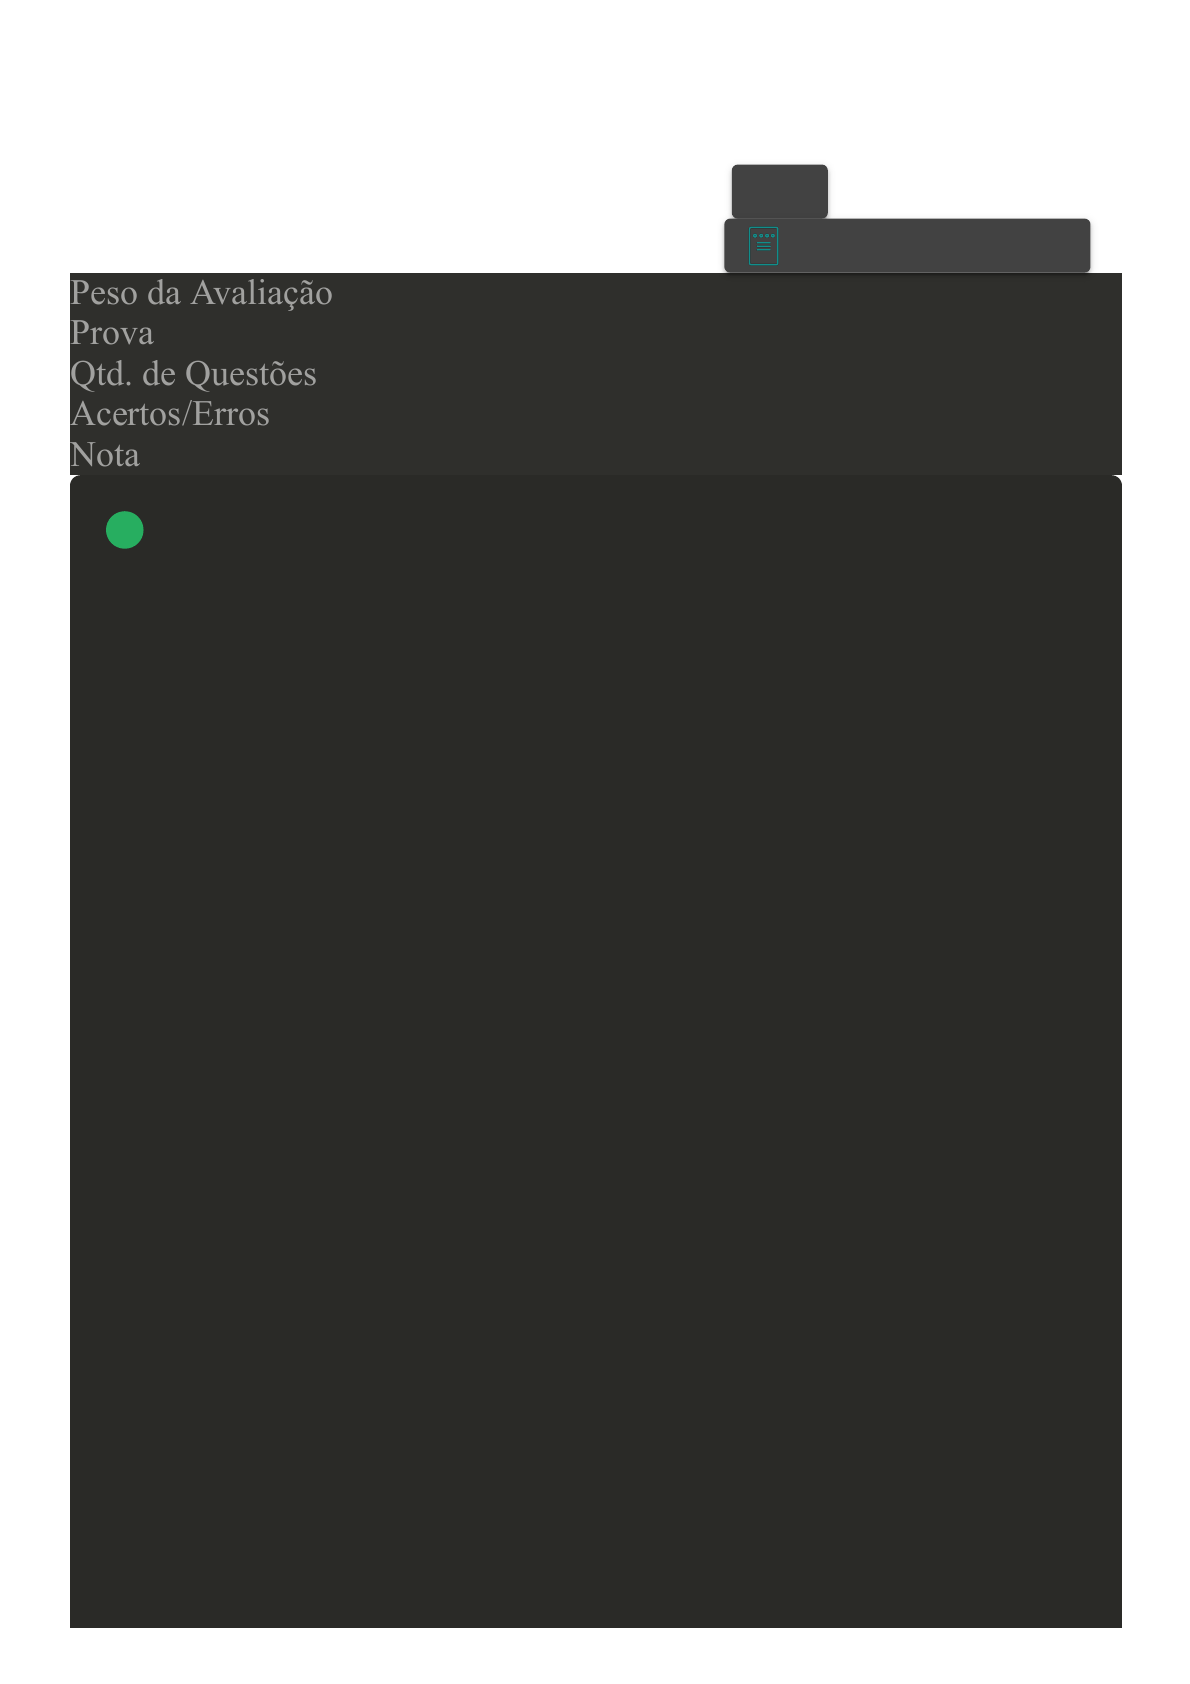Click the Qtd. de Questões label
1190x1684 pixels.
click(193, 374)
